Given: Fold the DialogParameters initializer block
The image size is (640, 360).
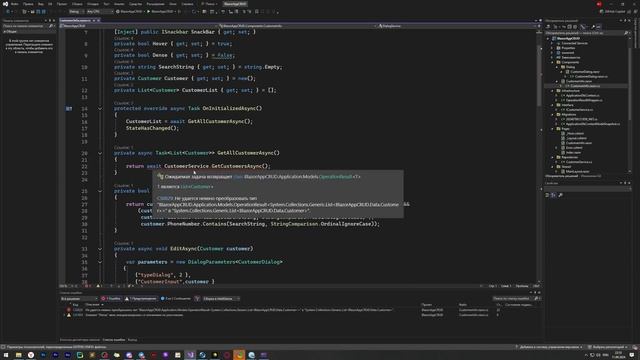Looking at the screenshot, I should tap(100, 262).
